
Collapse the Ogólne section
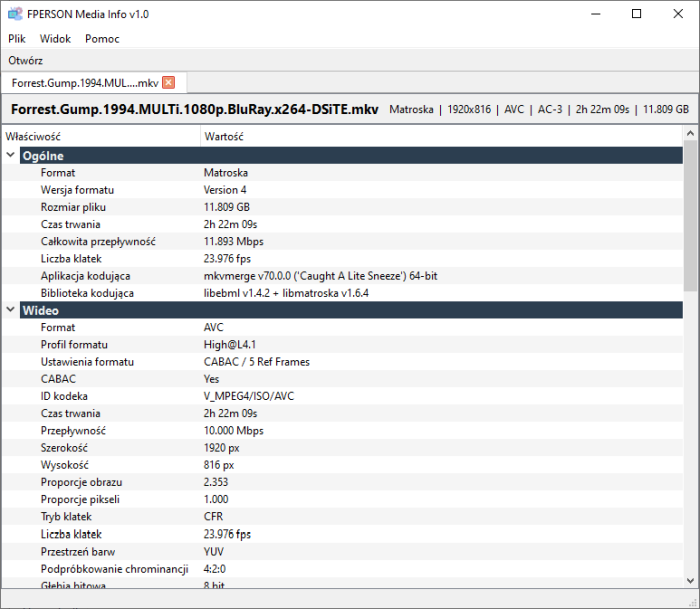[x=11, y=155]
